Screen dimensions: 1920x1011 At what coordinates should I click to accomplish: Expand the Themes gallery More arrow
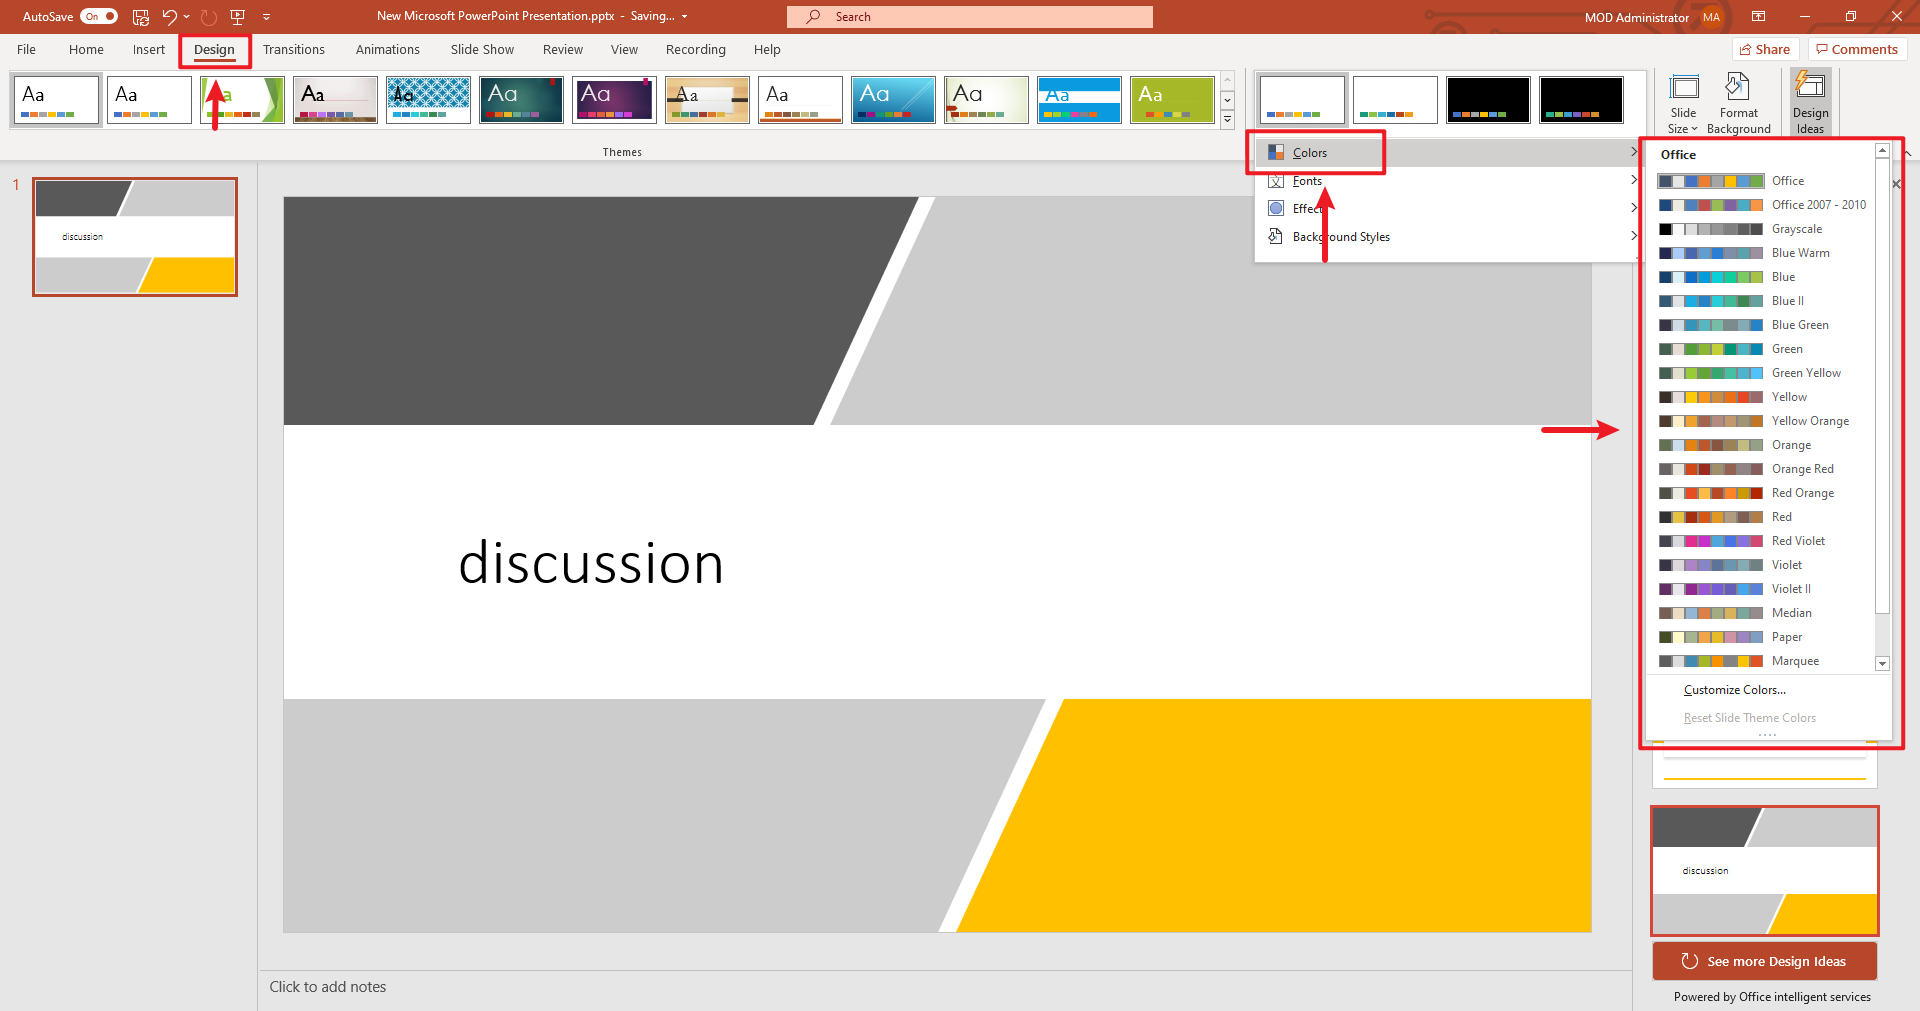coord(1228,120)
